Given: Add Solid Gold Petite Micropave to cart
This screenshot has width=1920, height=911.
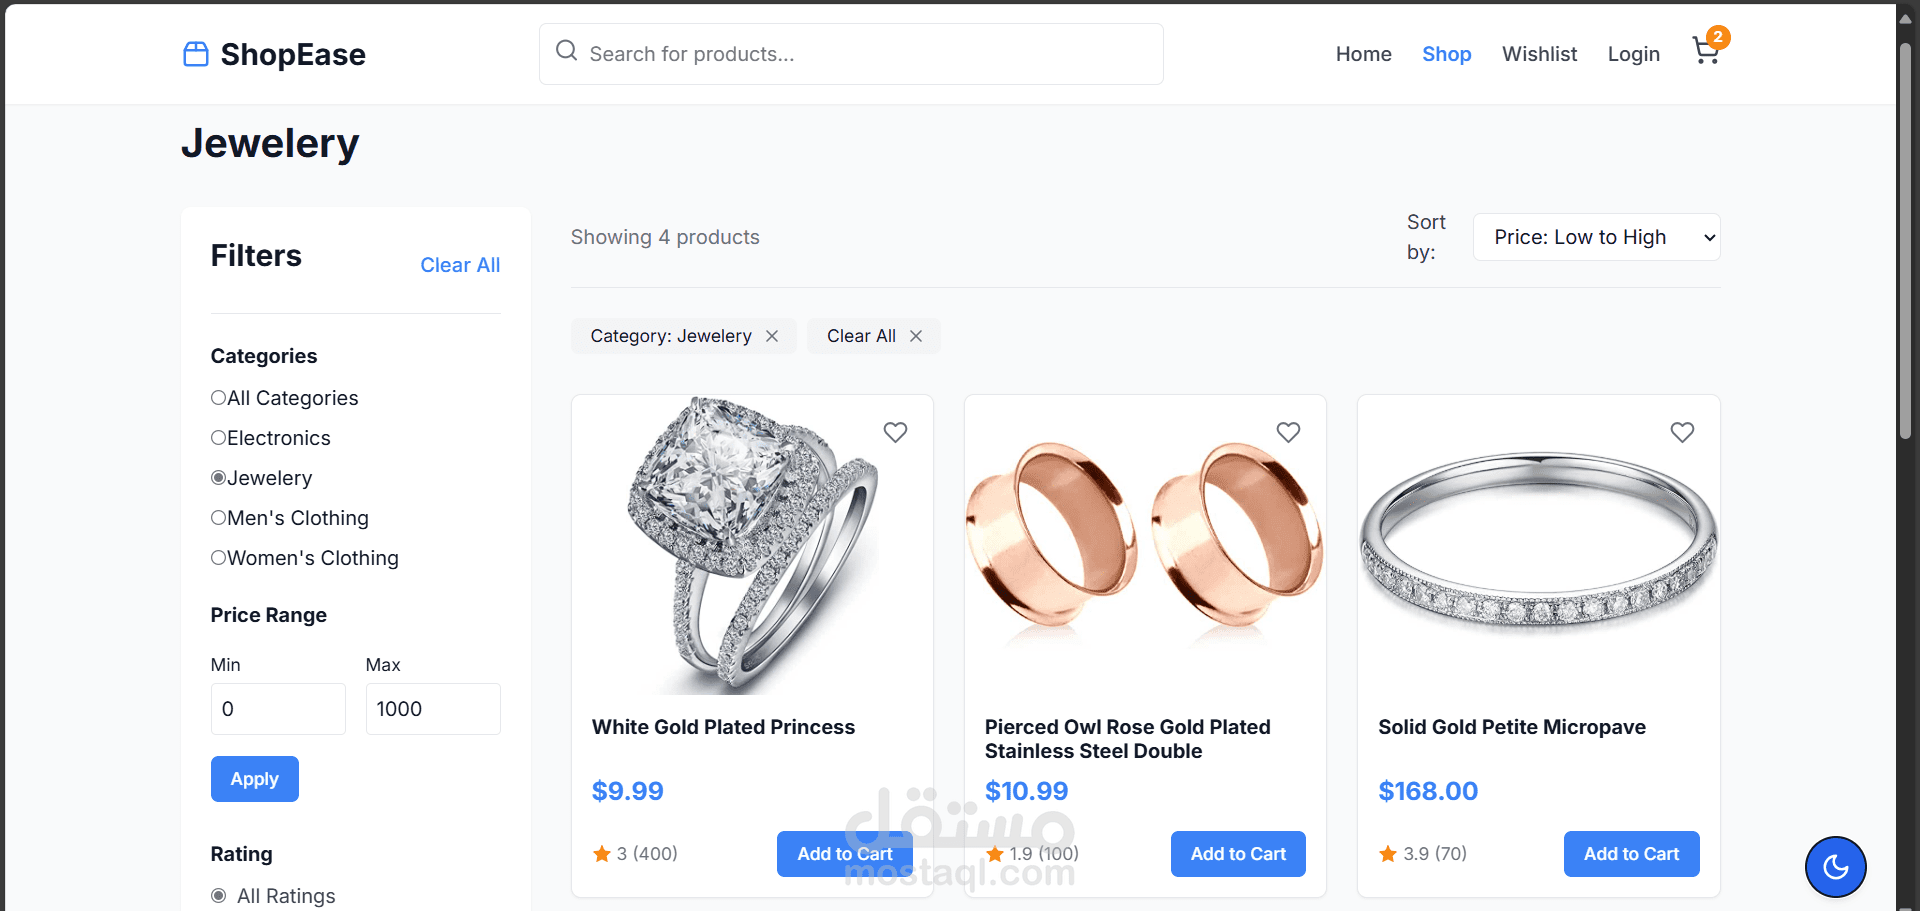Looking at the screenshot, I should pyautogui.click(x=1631, y=854).
